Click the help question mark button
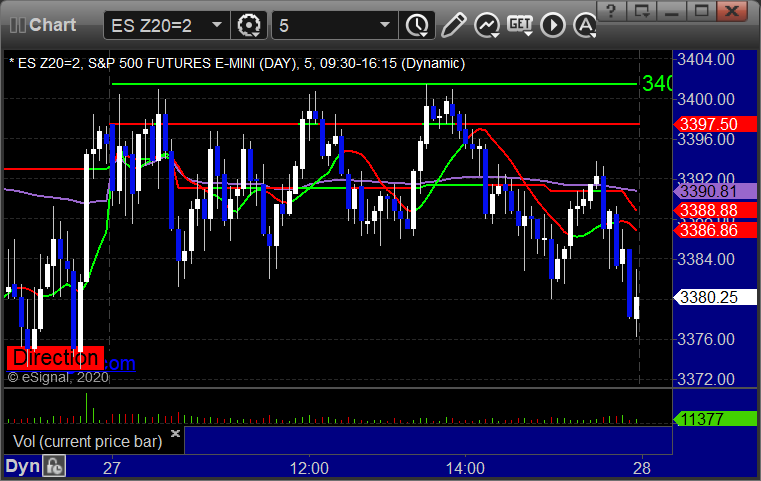Image resolution: width=761 pixels, height=481 pixels. pos(611,11)
